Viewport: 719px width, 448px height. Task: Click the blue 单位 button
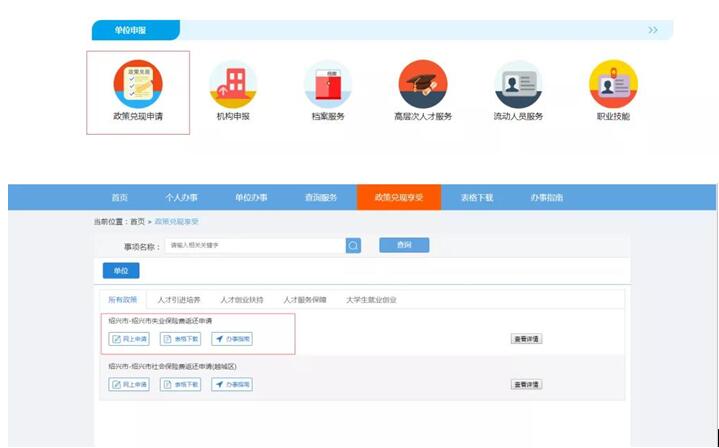(x=121, y=271)
